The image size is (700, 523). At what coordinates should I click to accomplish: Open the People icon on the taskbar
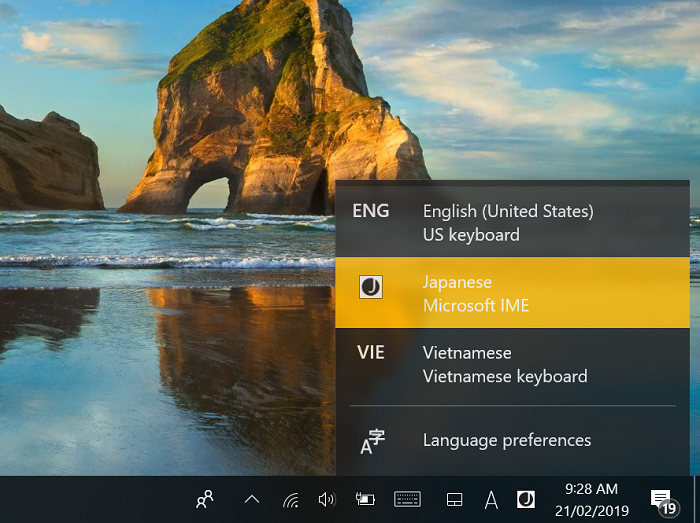(205, 499)
